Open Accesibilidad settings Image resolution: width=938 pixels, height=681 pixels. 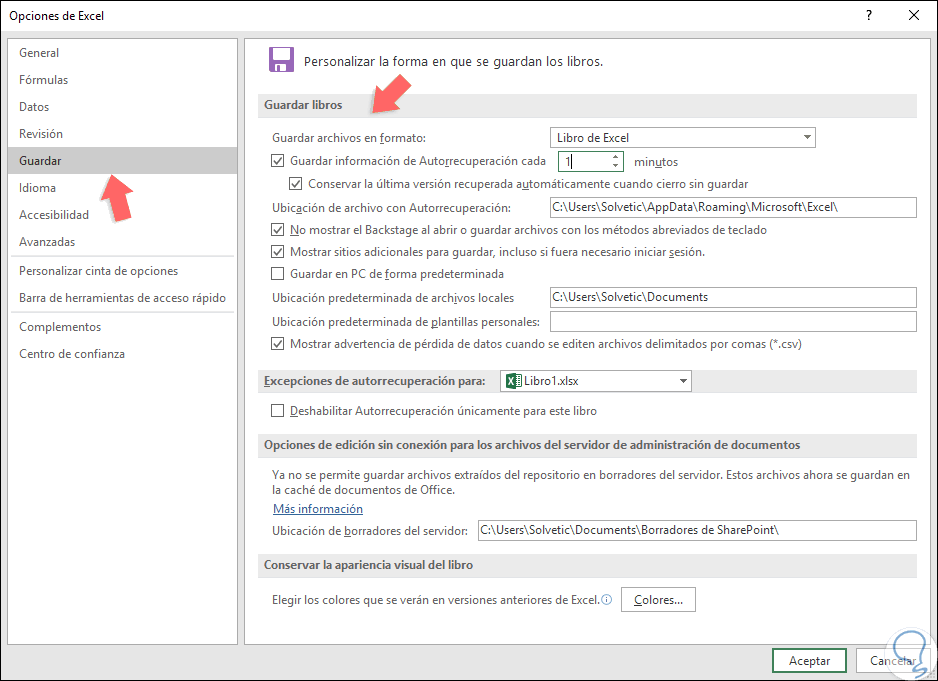pos(123,214)
